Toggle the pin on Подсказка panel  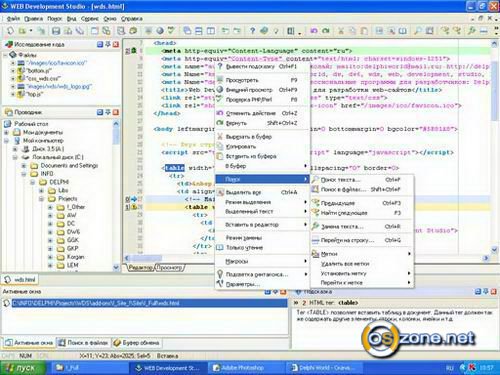(485, 292)
